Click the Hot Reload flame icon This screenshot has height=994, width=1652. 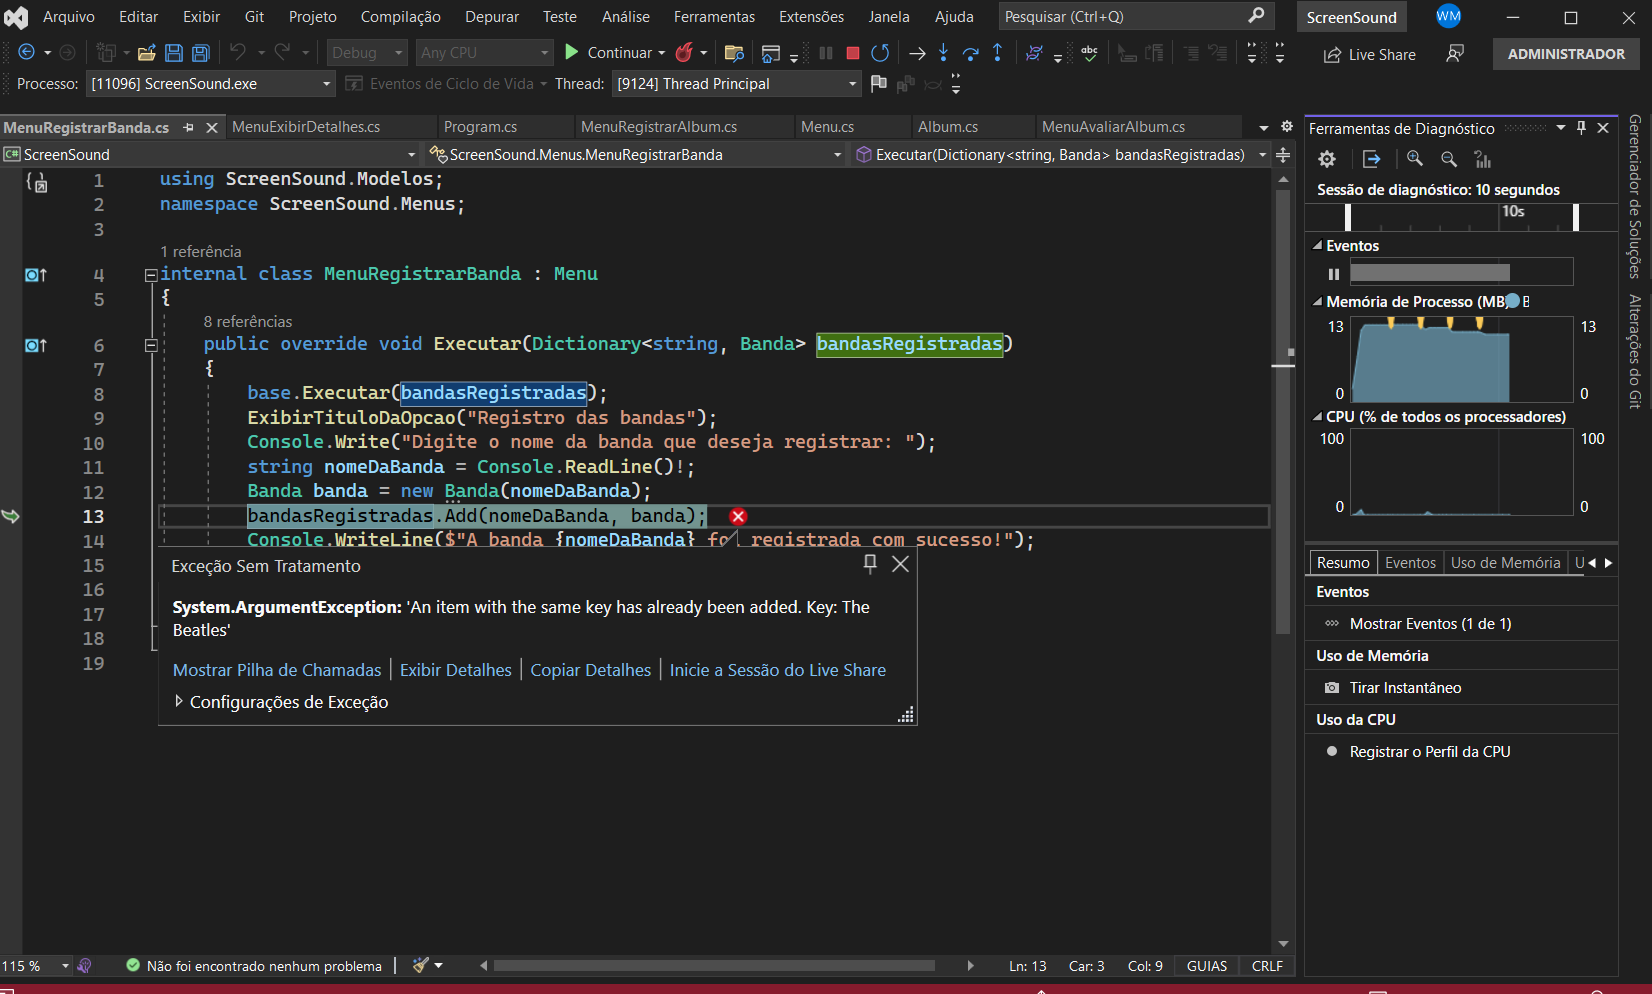[x=684, y=53]
